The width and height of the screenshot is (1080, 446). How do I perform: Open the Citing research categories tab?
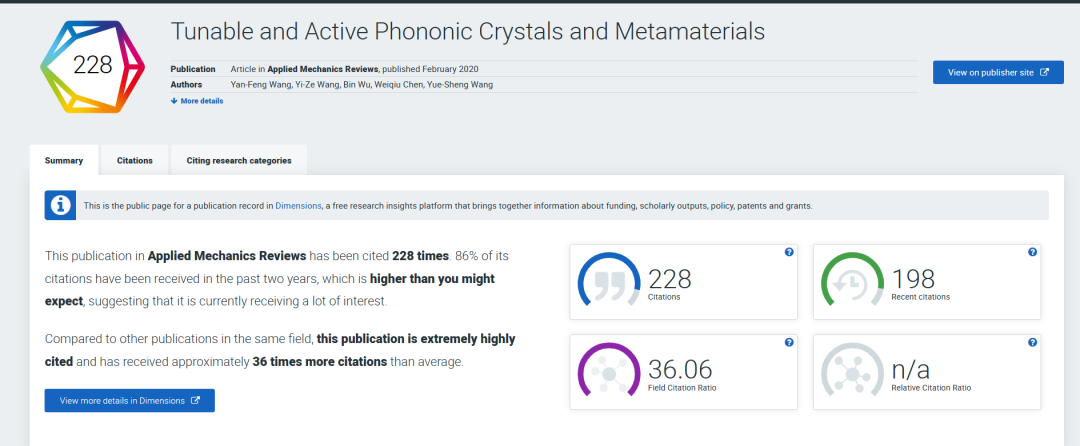click(x=239, y=160)
